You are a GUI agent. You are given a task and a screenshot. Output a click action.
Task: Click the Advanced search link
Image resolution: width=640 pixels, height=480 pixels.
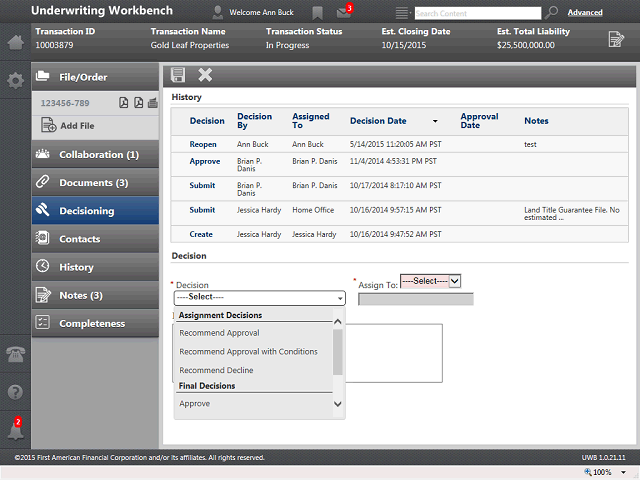point(585,13)
